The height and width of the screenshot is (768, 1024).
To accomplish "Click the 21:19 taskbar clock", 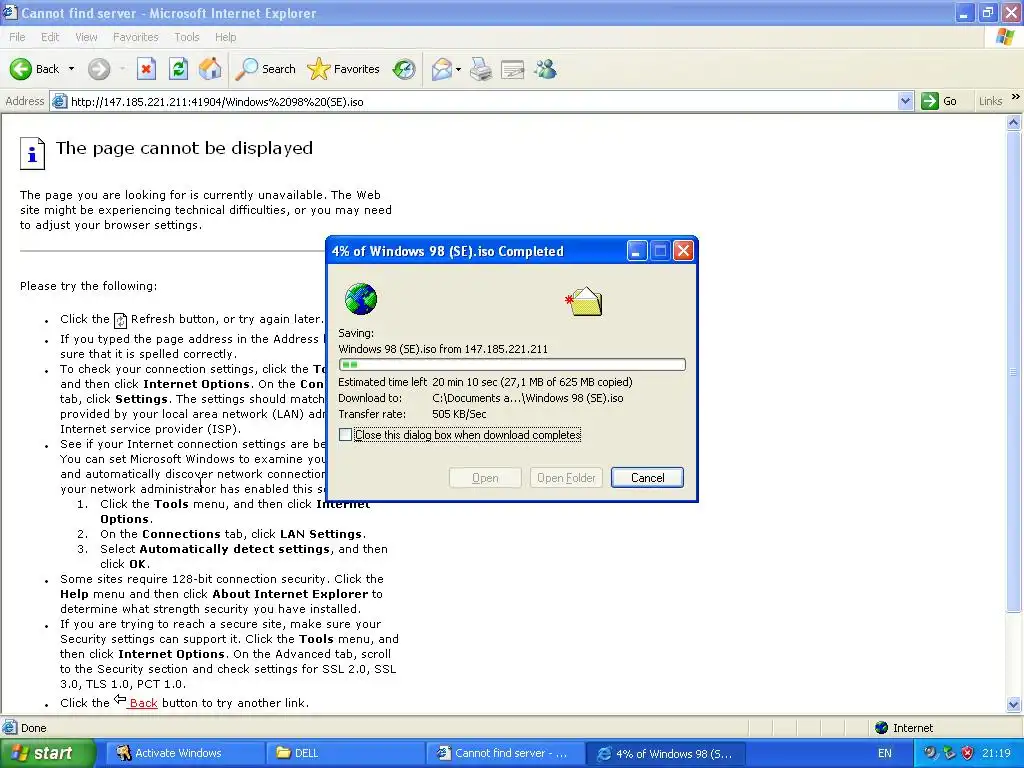I will tap(995, 753).
